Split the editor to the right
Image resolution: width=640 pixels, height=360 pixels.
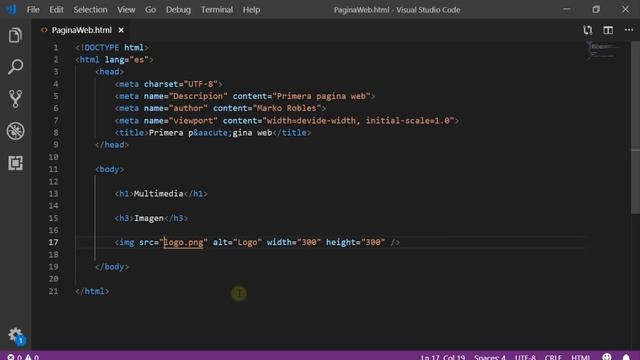click(x=608, y=30)
